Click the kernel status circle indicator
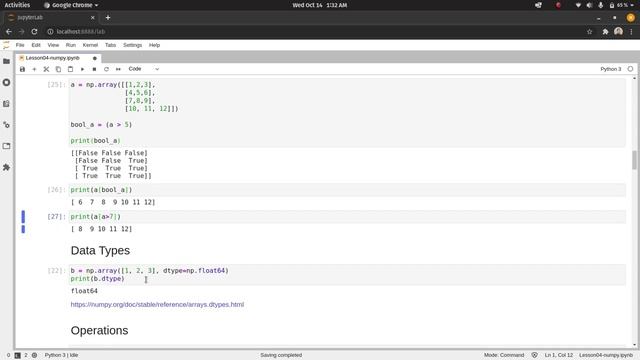 click(630, 69)
